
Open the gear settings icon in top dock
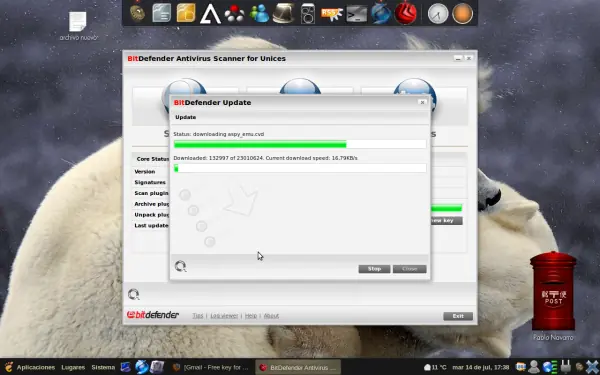(137, 13)
